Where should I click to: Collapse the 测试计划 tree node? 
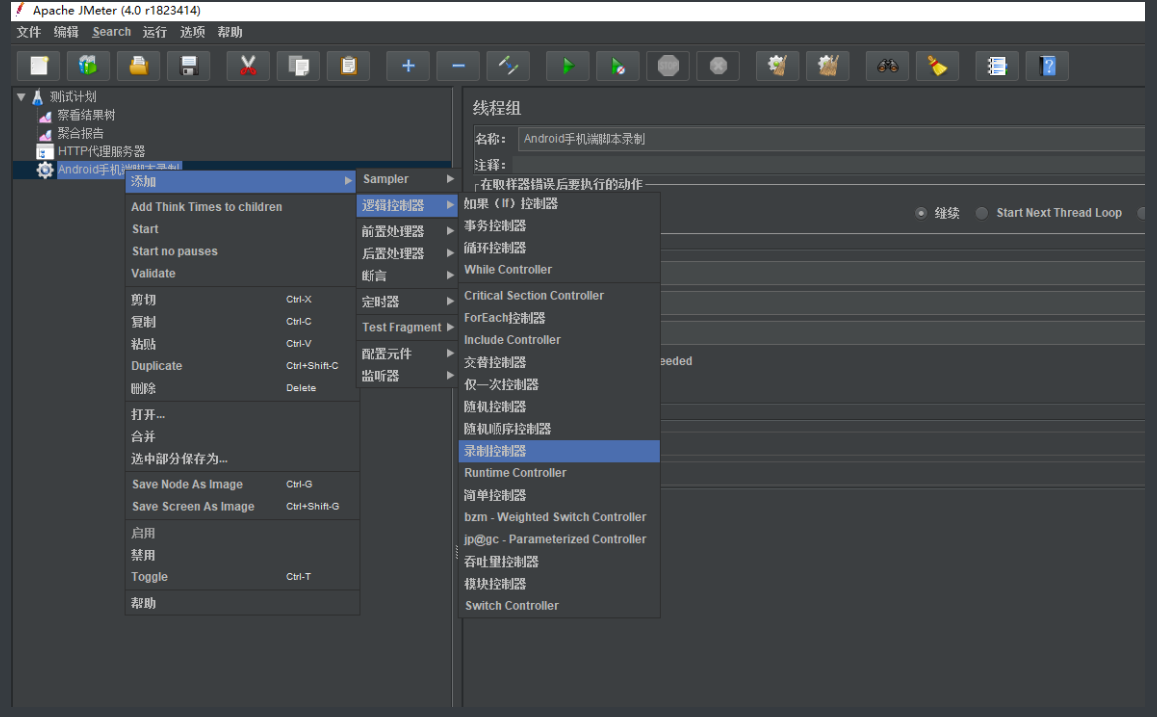tap(21, 97)
